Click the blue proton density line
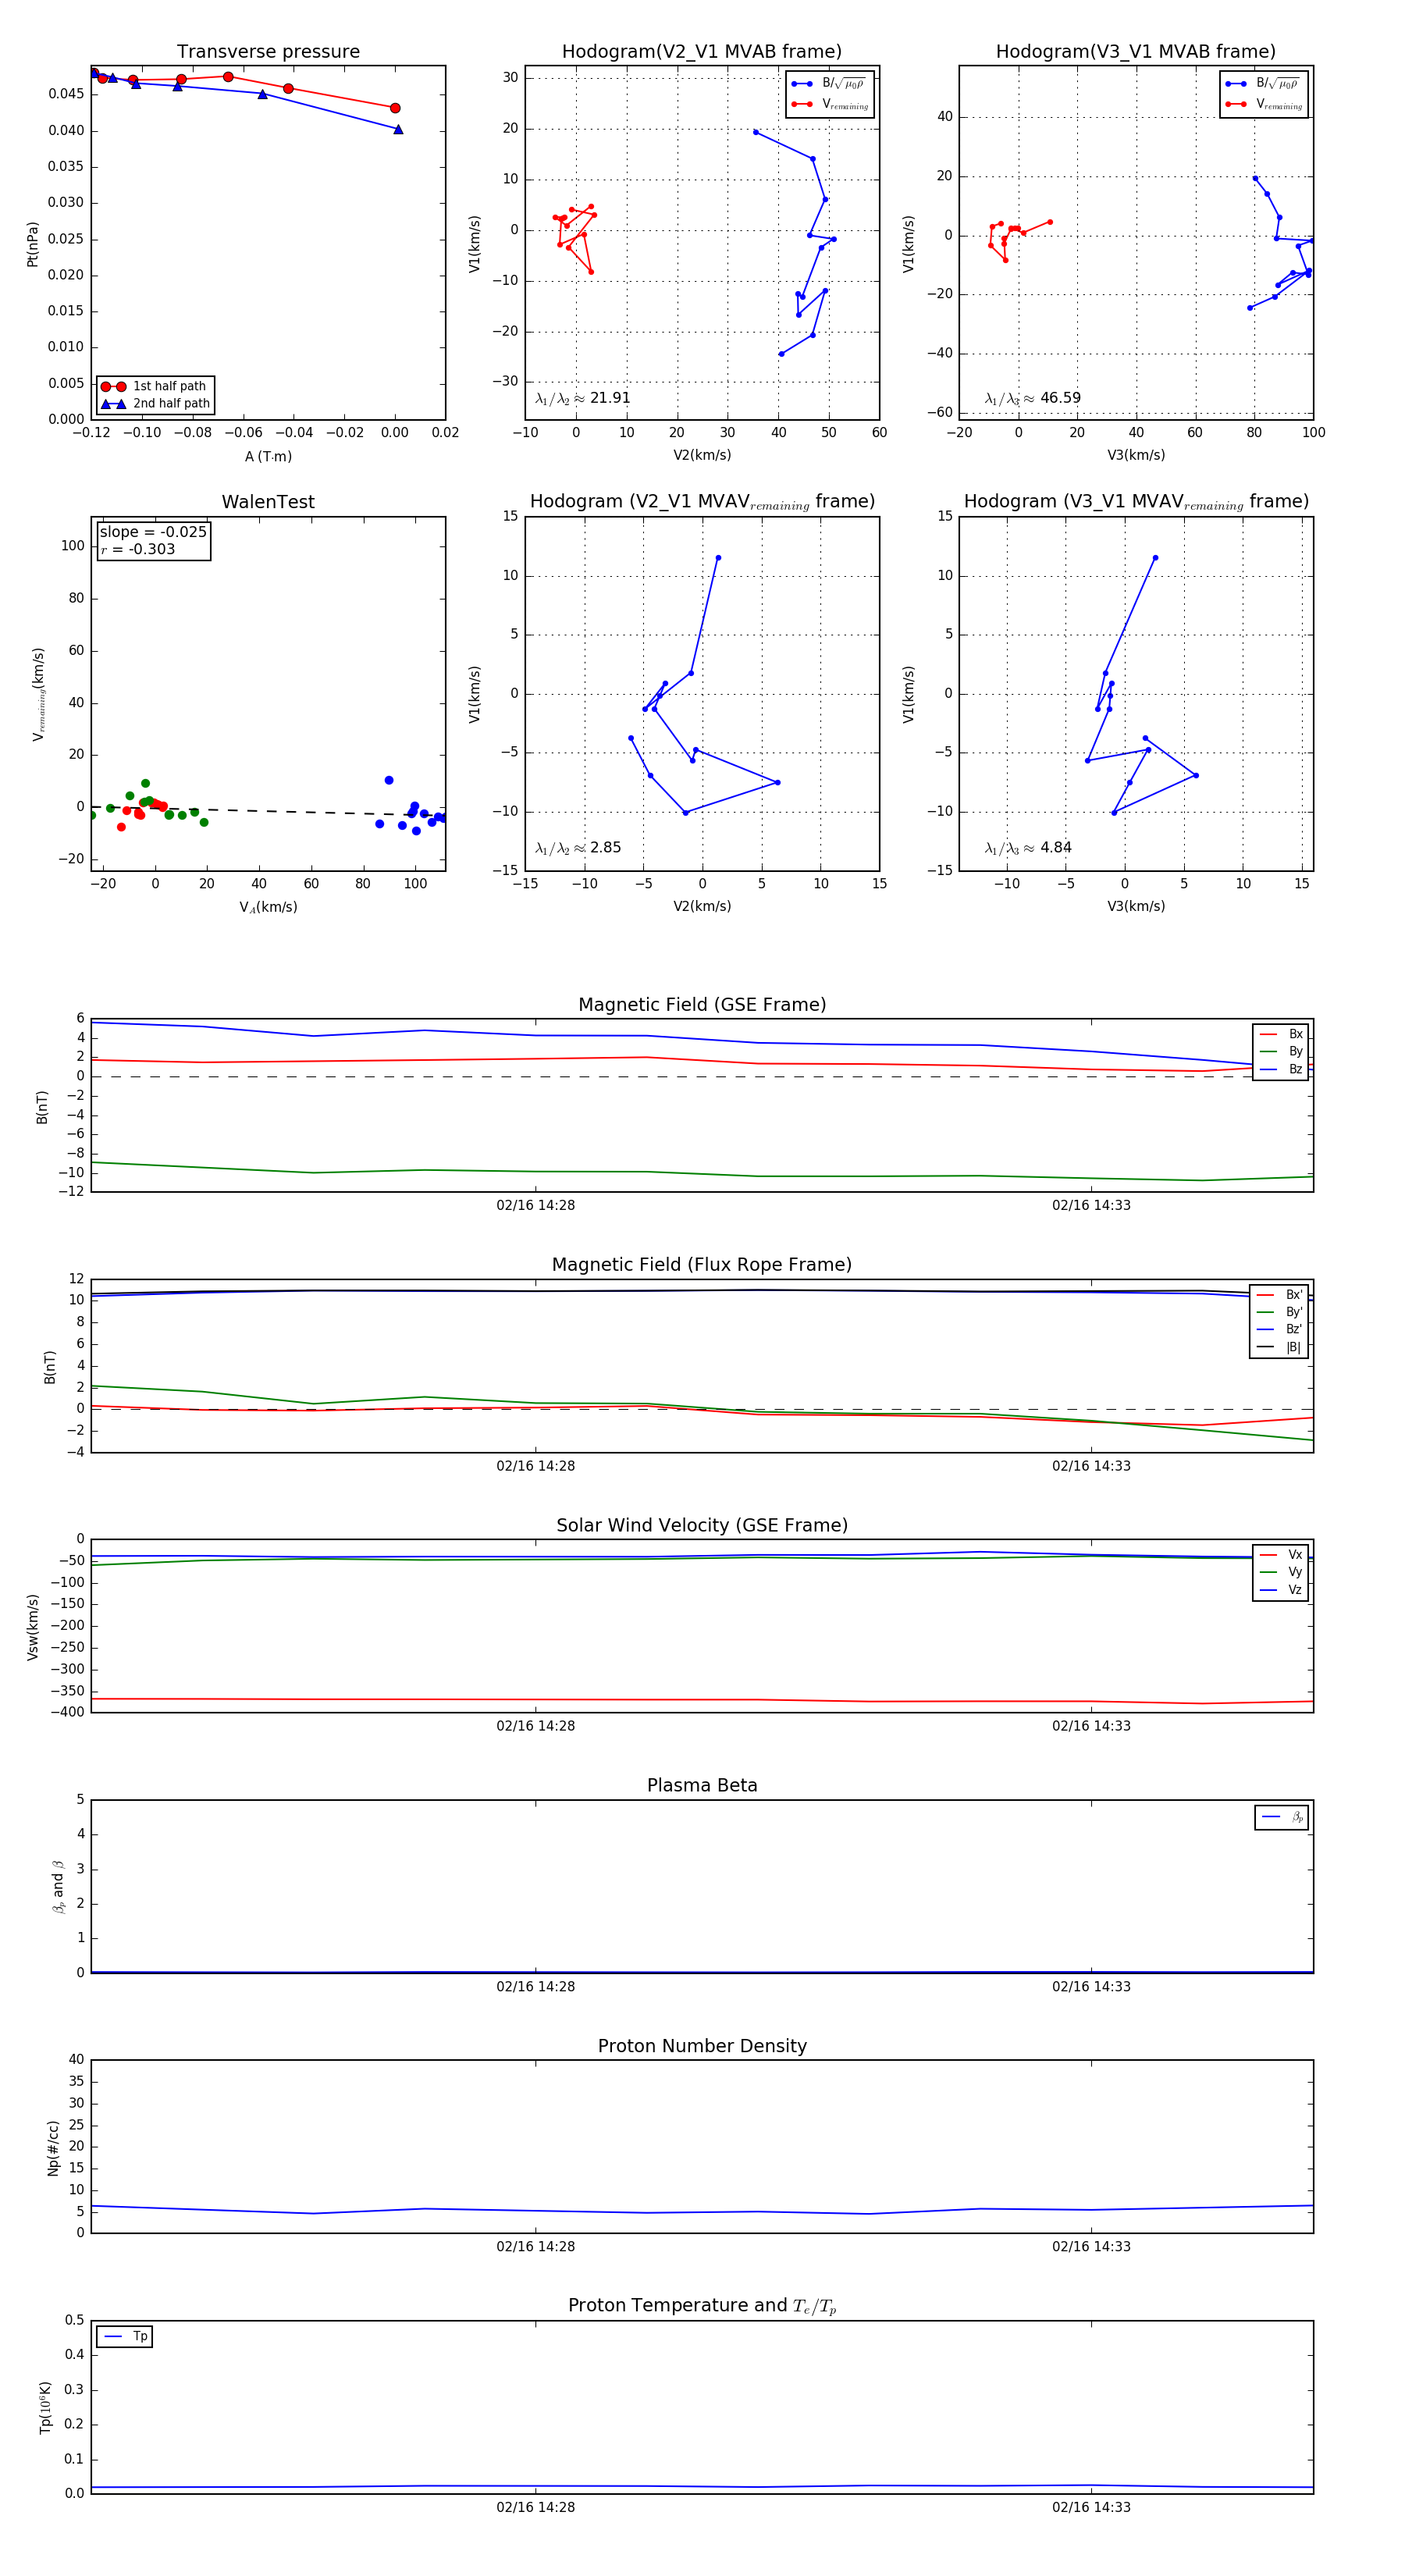The height and width of the screenshot is (2576, 1405). 700,2211
